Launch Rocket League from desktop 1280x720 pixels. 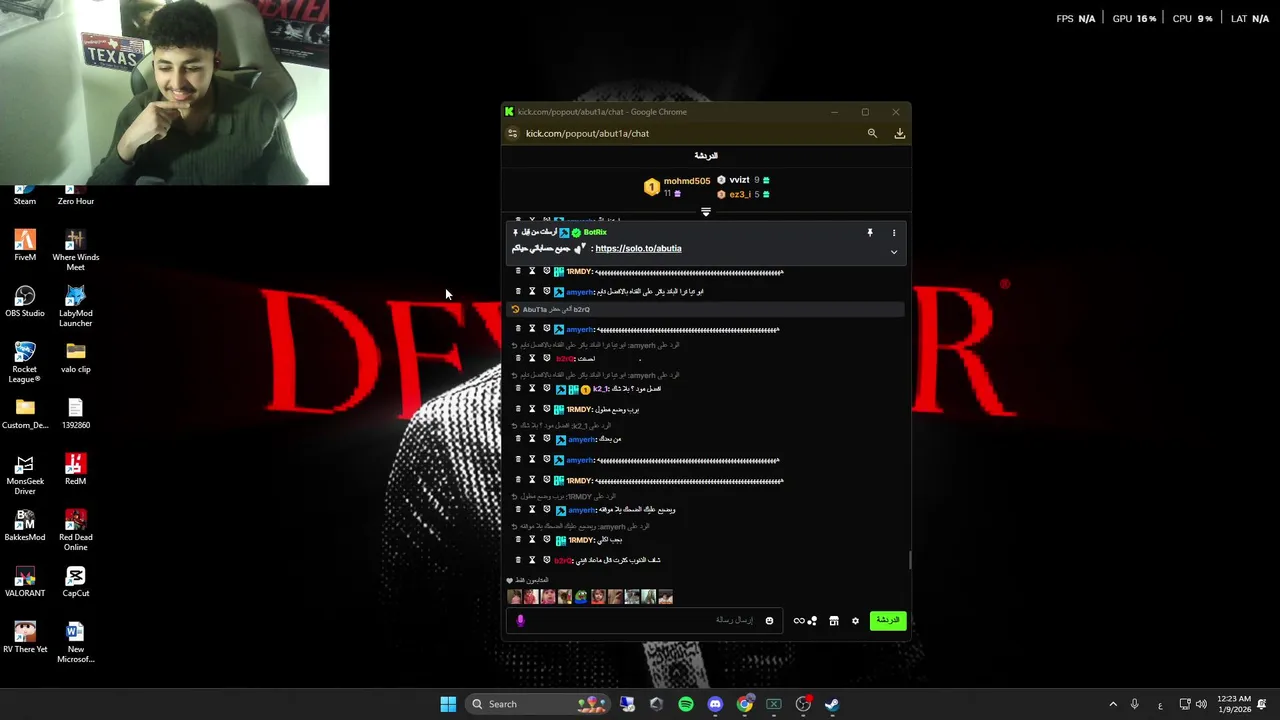(x=25, y=362)
